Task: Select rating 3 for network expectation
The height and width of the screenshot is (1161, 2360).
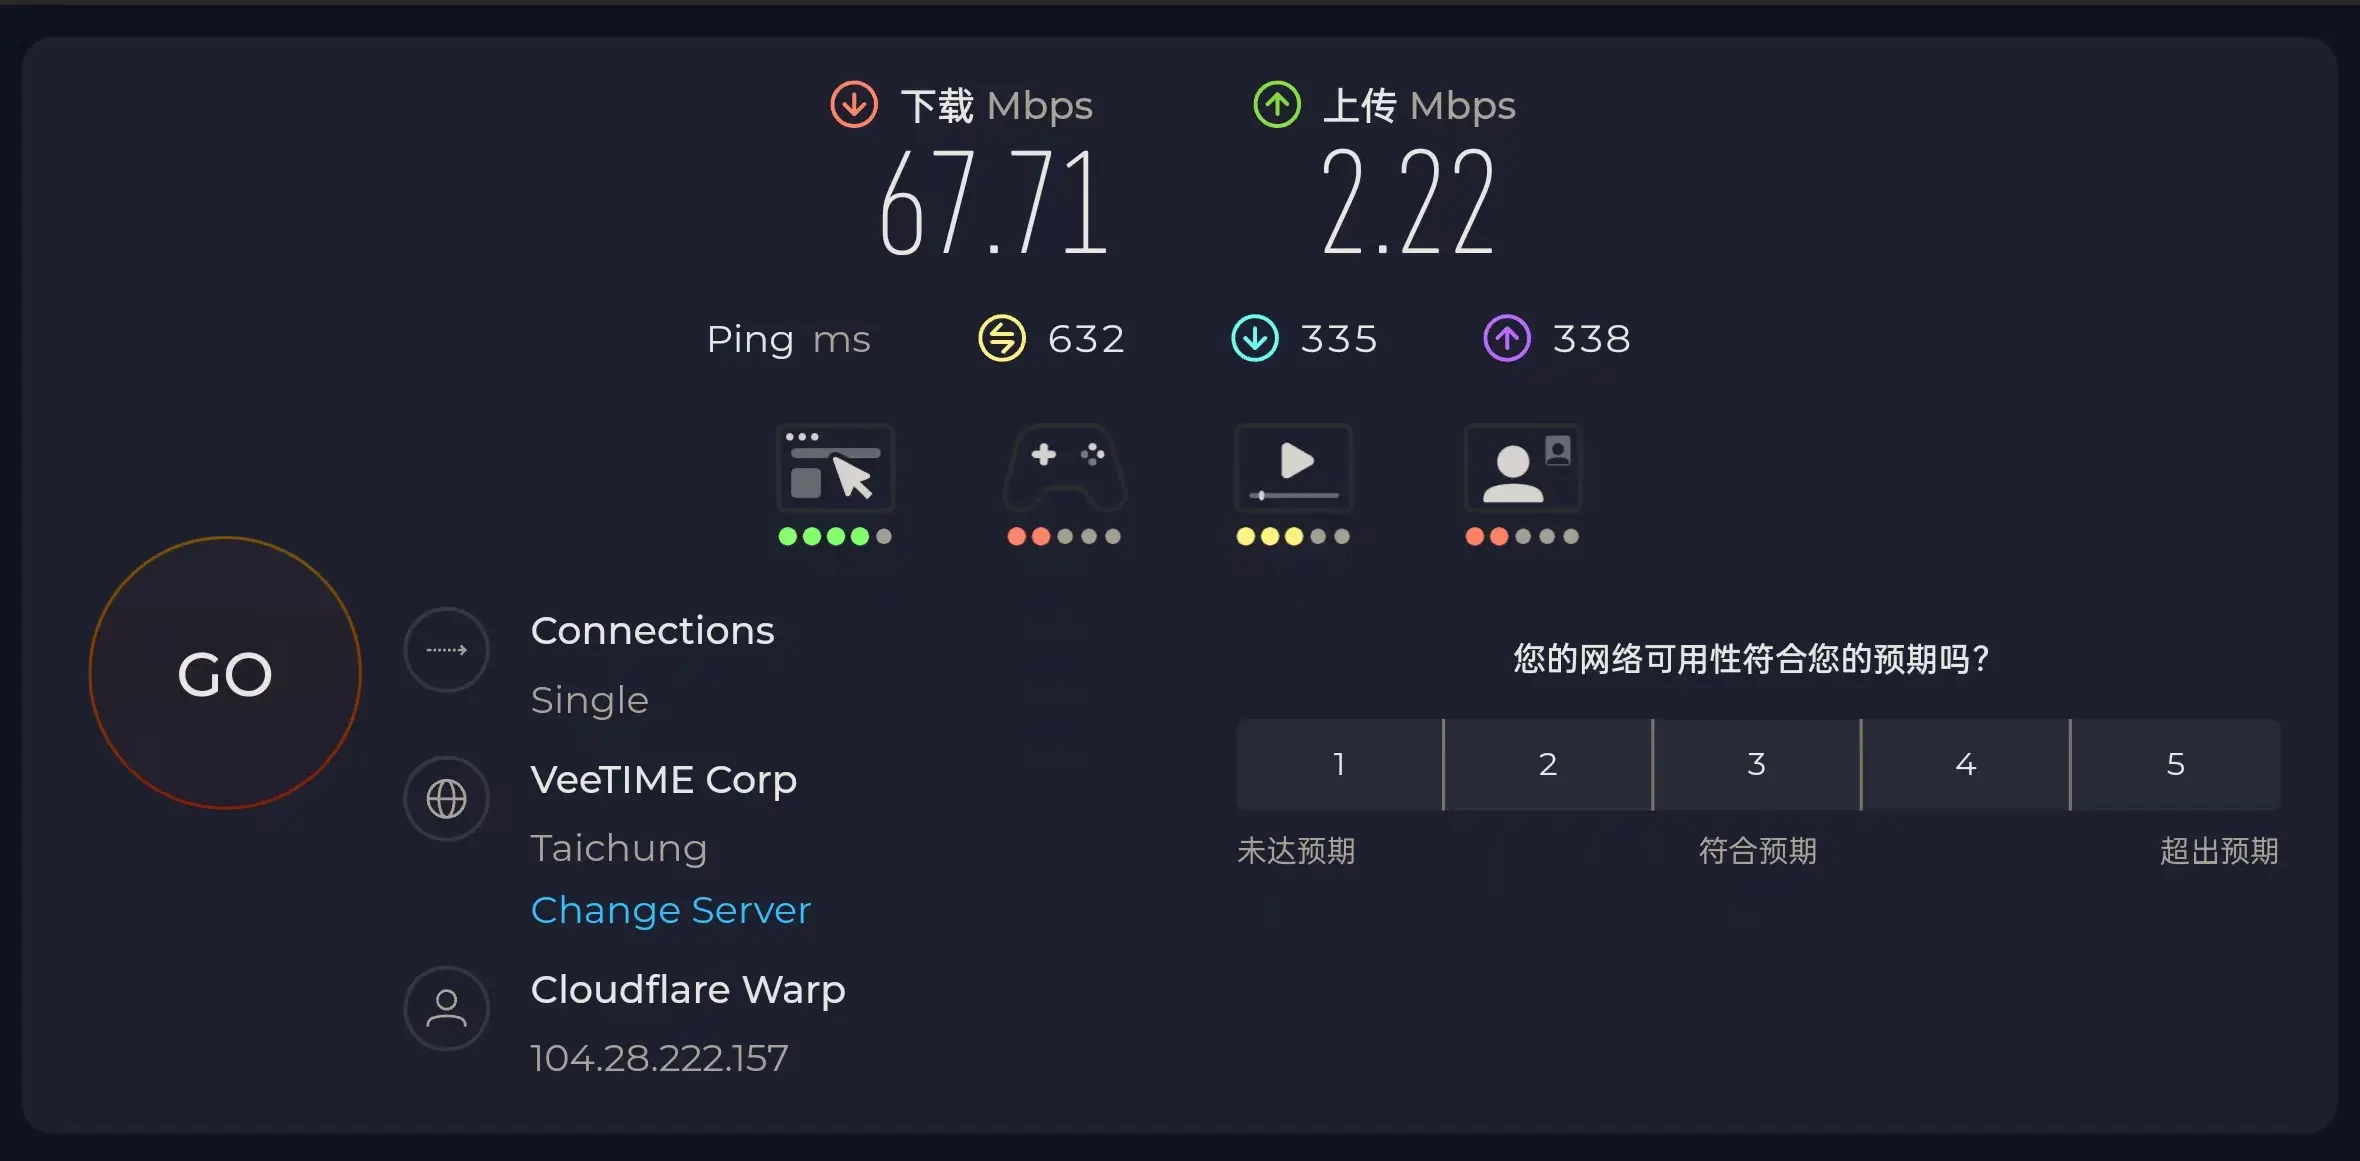Action: tap(1757, 765)
